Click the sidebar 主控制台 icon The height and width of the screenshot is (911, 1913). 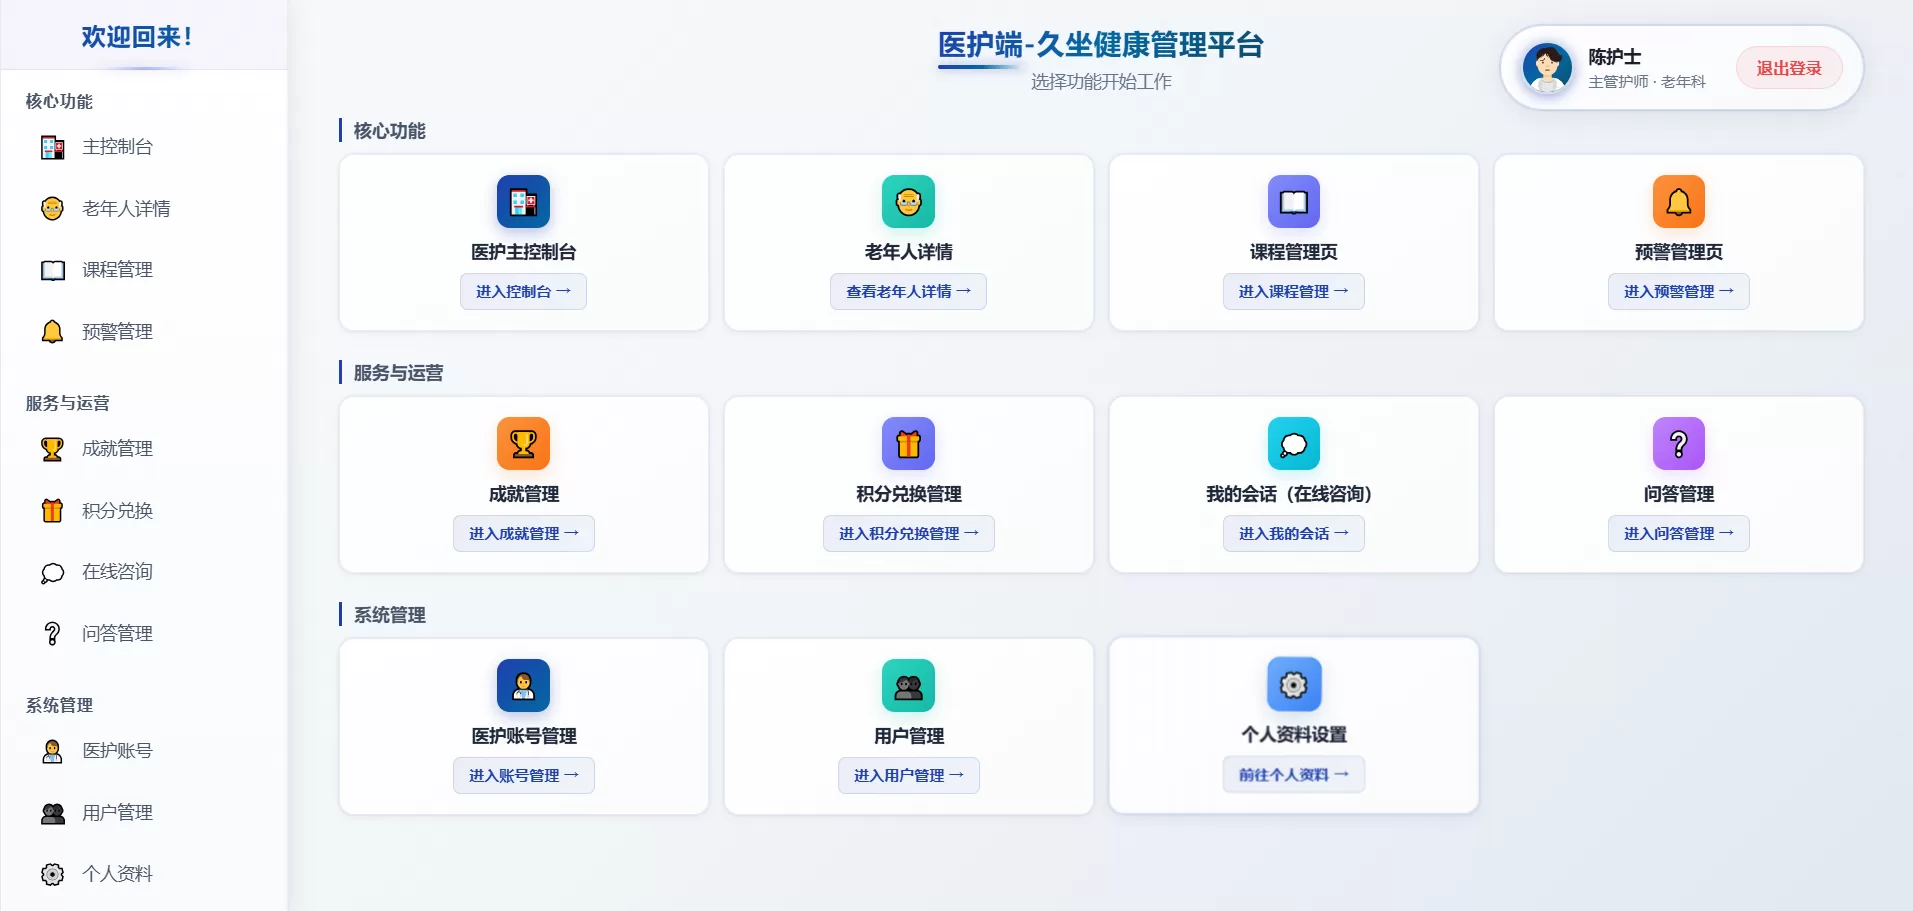(x=53, y=147)
